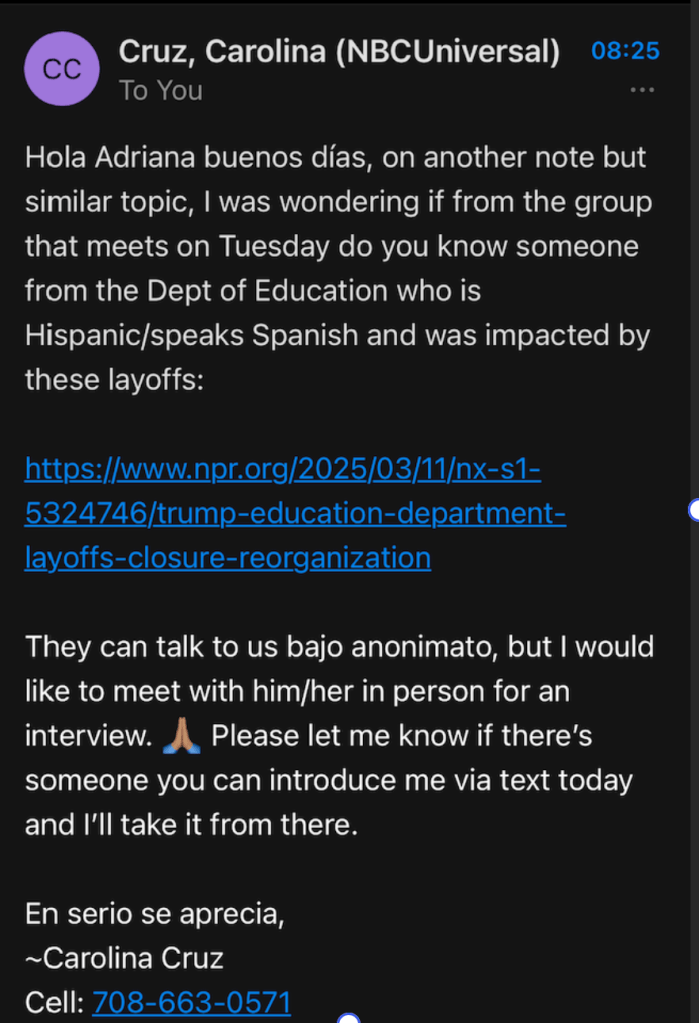The height and width of the screenshot is (1023, 699).
Task: Expand recipient details via To You
Action: pos(160,90)
